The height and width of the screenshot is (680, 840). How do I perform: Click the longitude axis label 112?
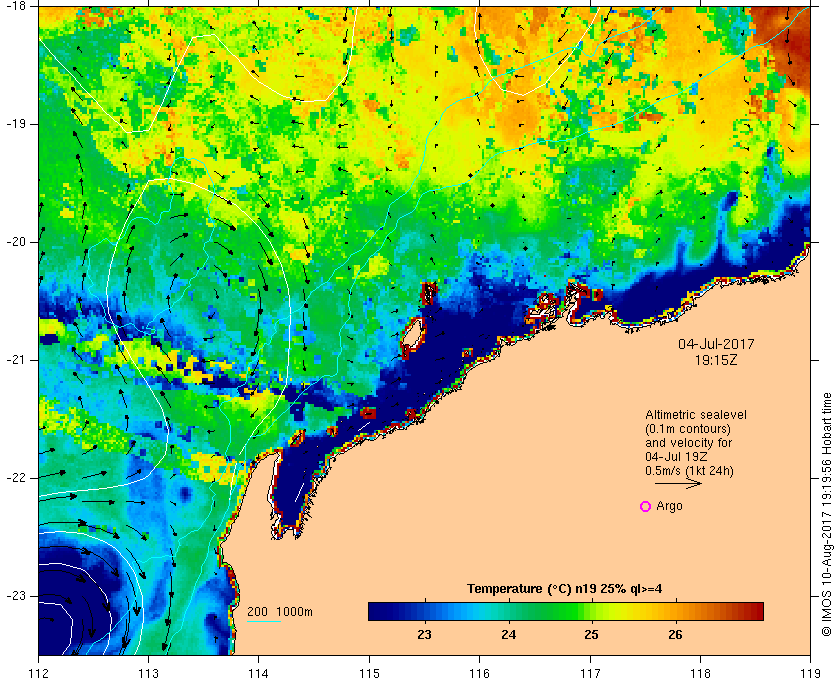click(x=39, y=673)
